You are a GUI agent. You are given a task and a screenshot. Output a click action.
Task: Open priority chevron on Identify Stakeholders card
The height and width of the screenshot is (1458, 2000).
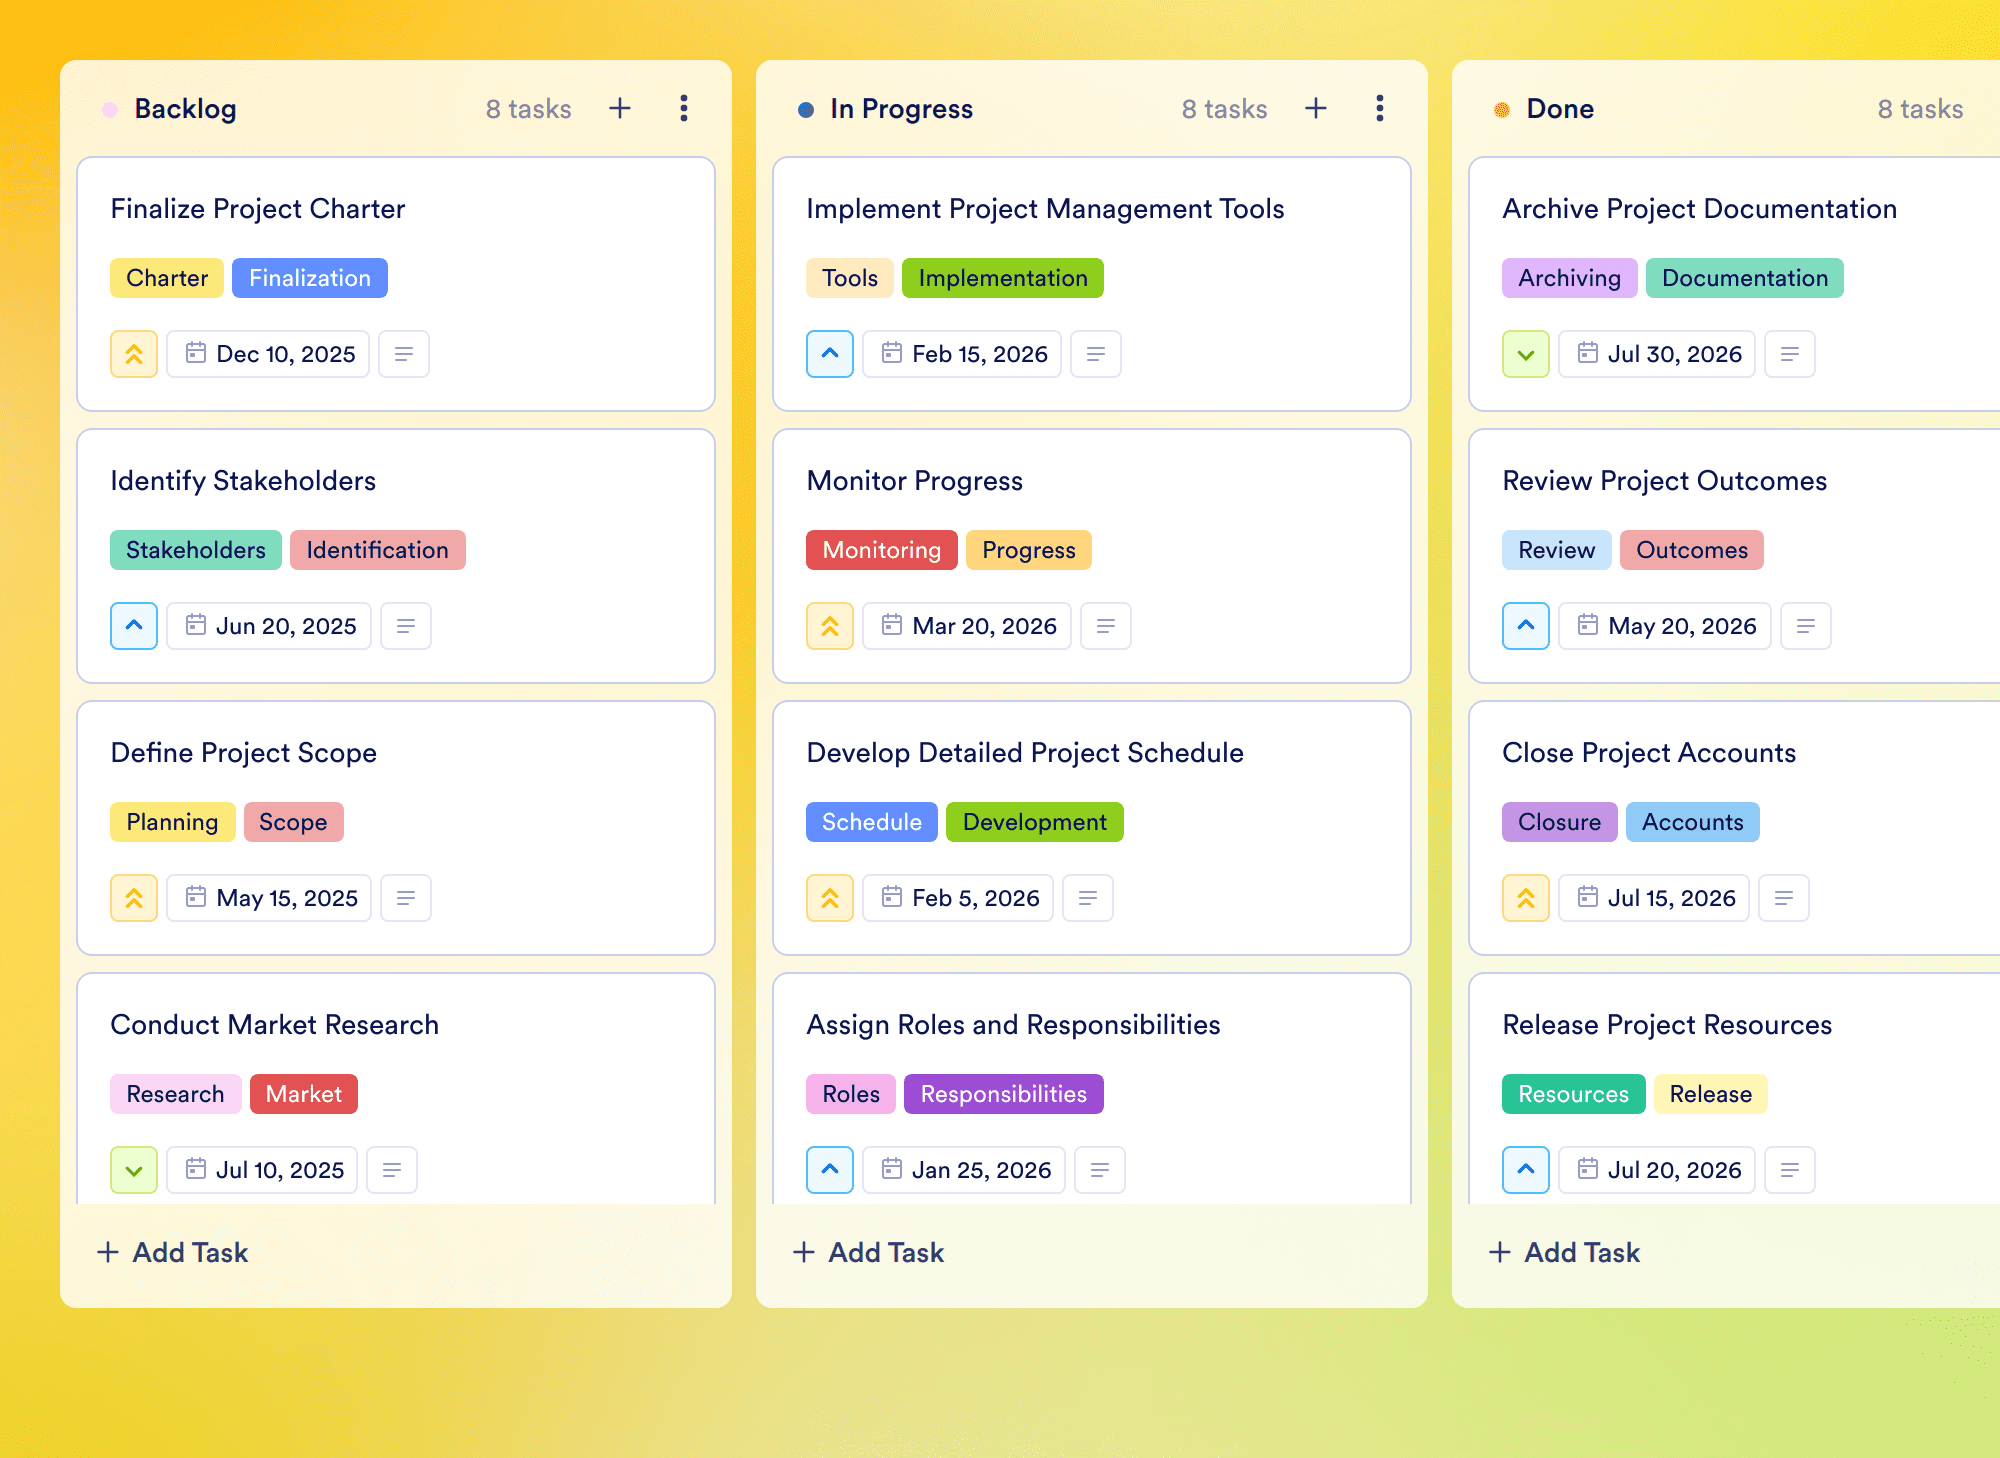coord(134,626)
